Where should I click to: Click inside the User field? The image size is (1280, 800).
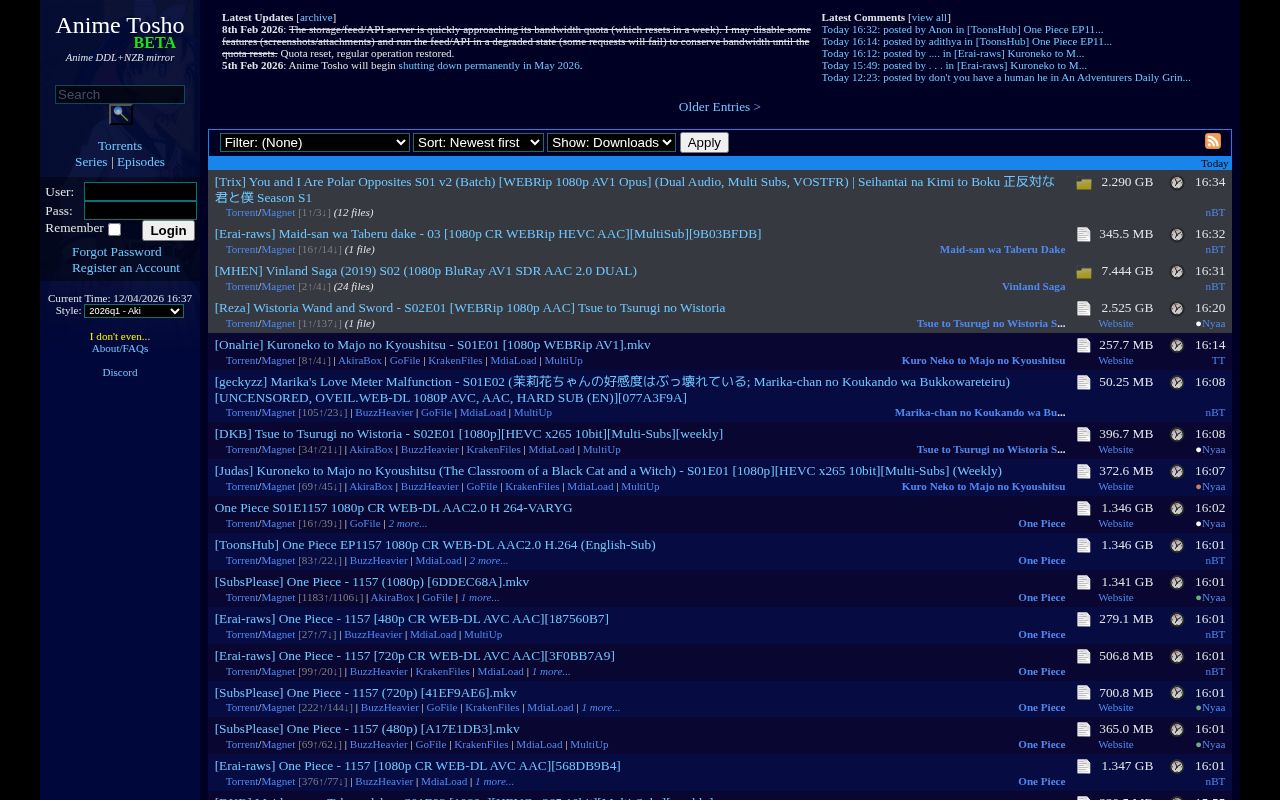coord(140,191)
